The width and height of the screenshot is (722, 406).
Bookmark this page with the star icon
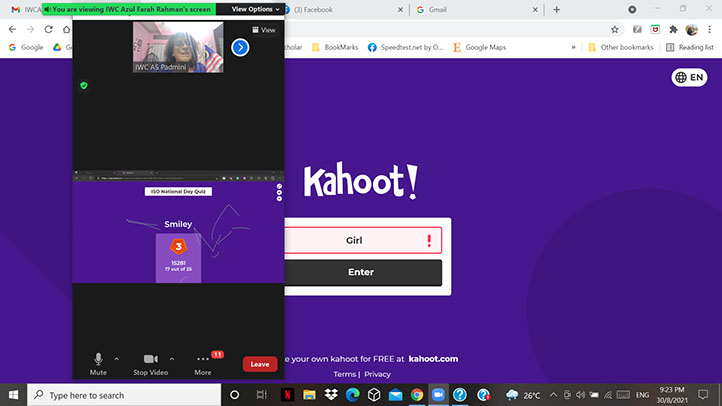click(x=615, y=29)
